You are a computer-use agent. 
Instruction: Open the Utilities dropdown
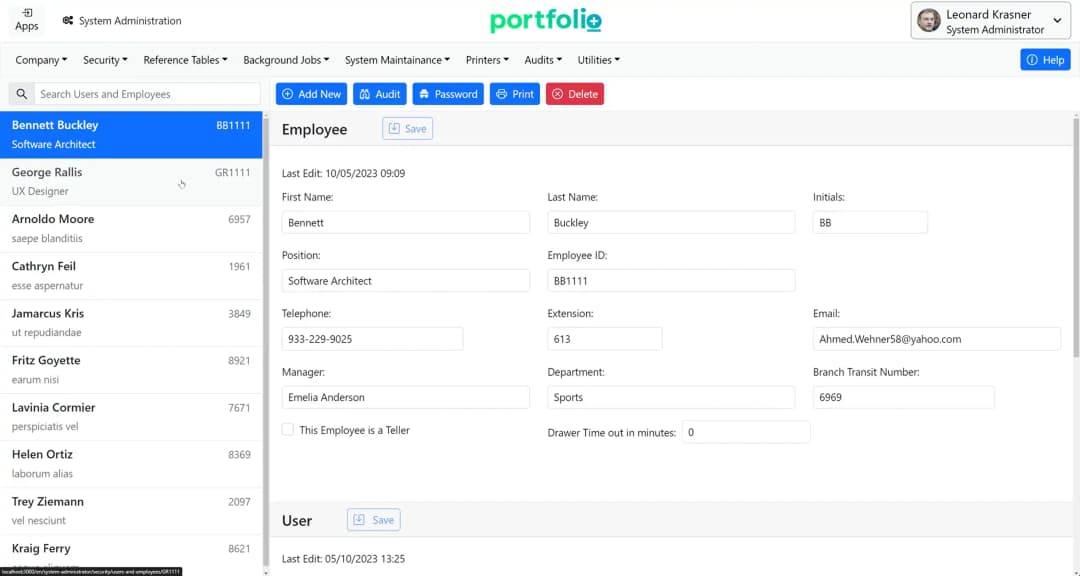pos(598,60)
